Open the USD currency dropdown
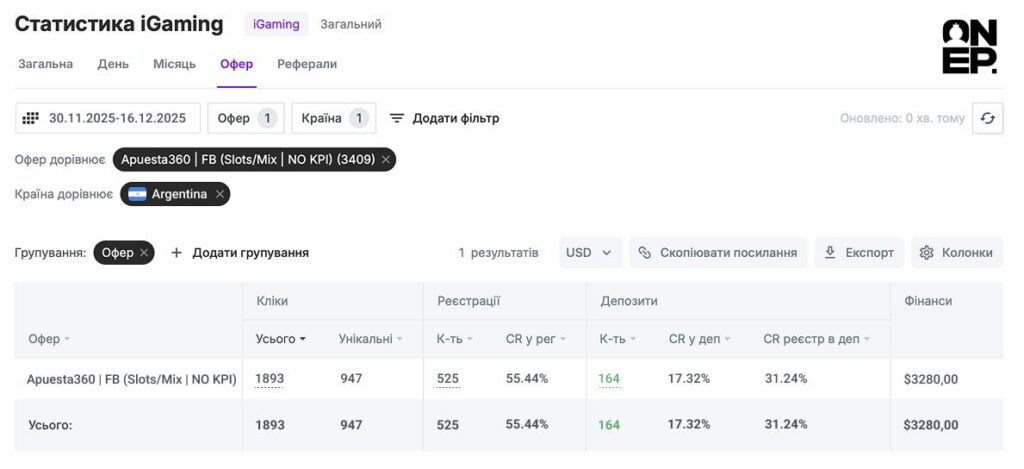The height and width of the screenshot is (469, 1024). [x=590, y=253]
